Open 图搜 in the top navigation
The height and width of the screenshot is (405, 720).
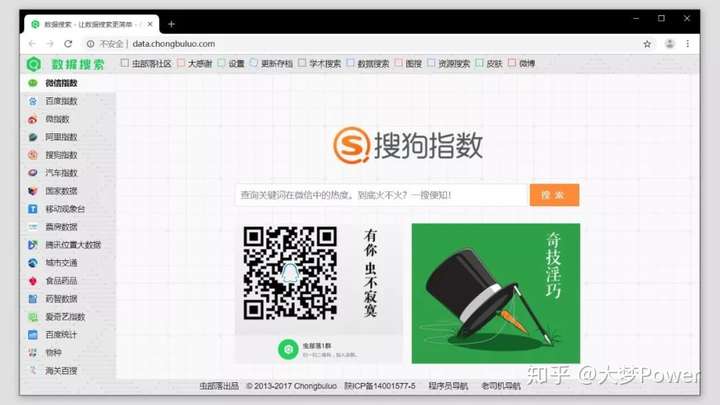(x=408, y=63)
